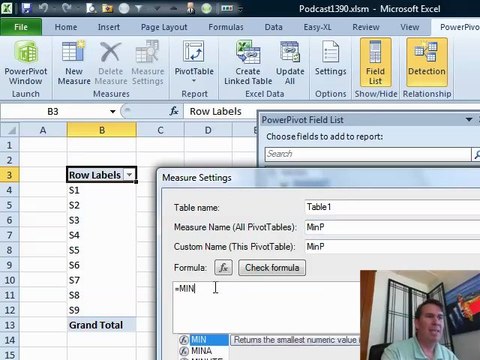Click the yellow folder icon in quick access toolbar
Image resolution: width=480 pixels, height=360 pixels.
tap(107, 8)
